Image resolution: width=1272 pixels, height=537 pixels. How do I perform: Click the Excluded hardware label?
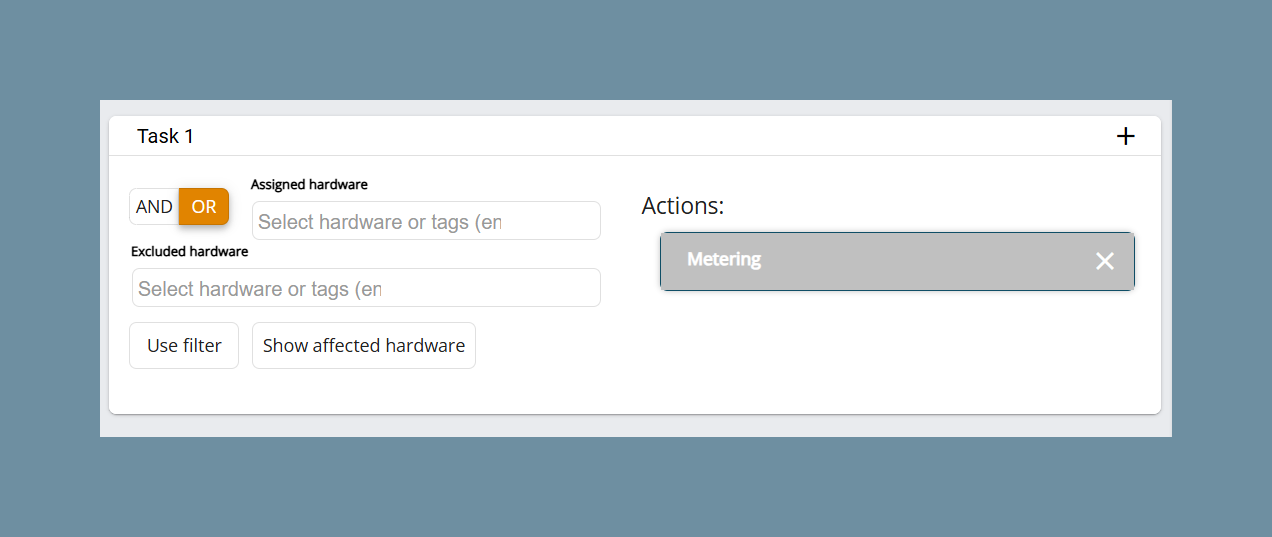tap(189, 251)
